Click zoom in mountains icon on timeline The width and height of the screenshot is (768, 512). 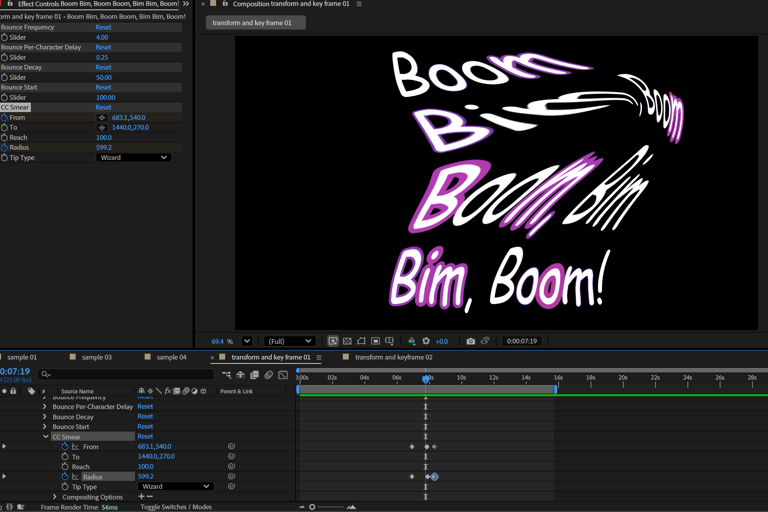click(x=351, y=507)
